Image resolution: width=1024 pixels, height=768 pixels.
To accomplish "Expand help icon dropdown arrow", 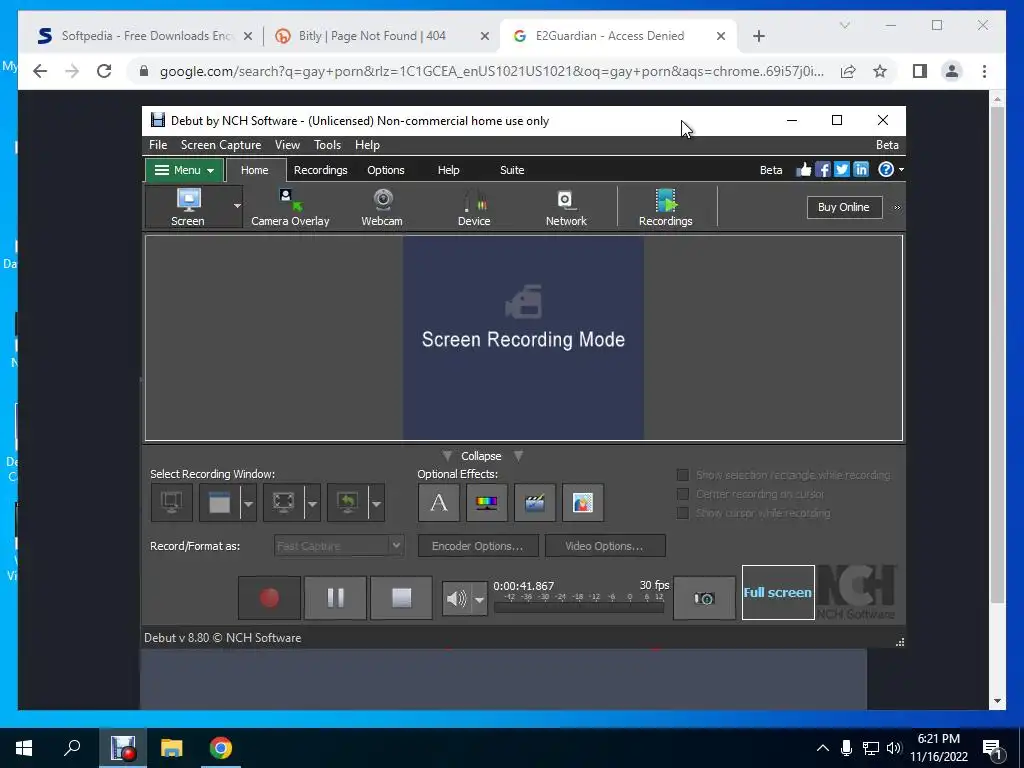I will point(901,170).
